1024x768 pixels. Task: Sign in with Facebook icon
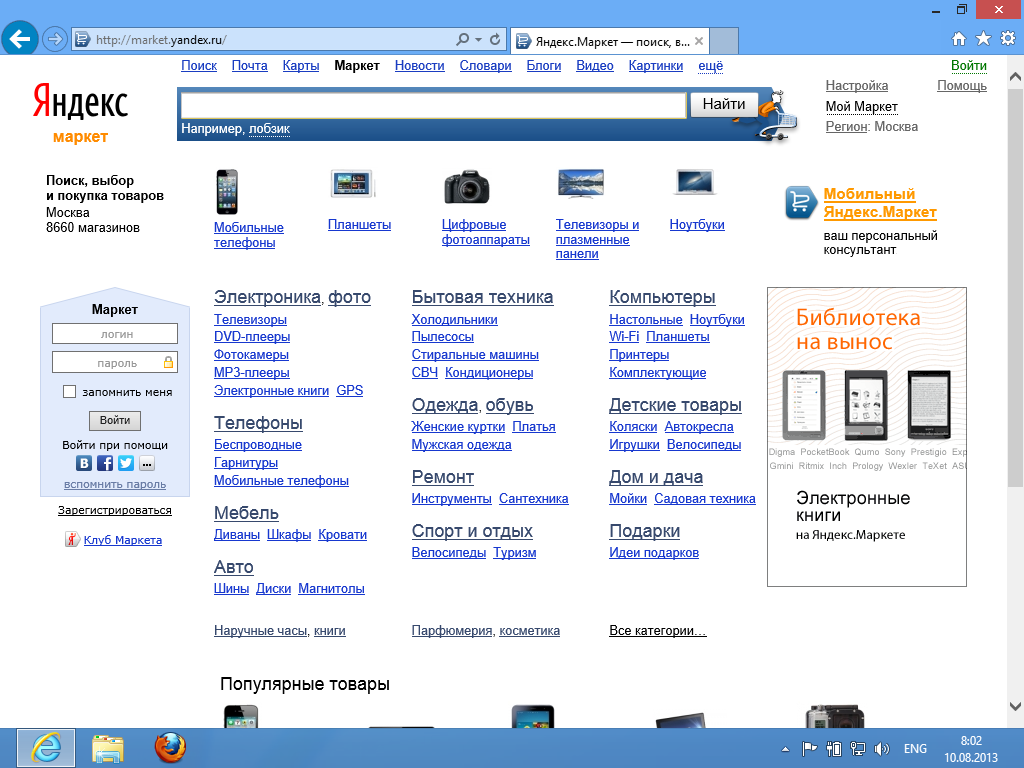(104, 463)
